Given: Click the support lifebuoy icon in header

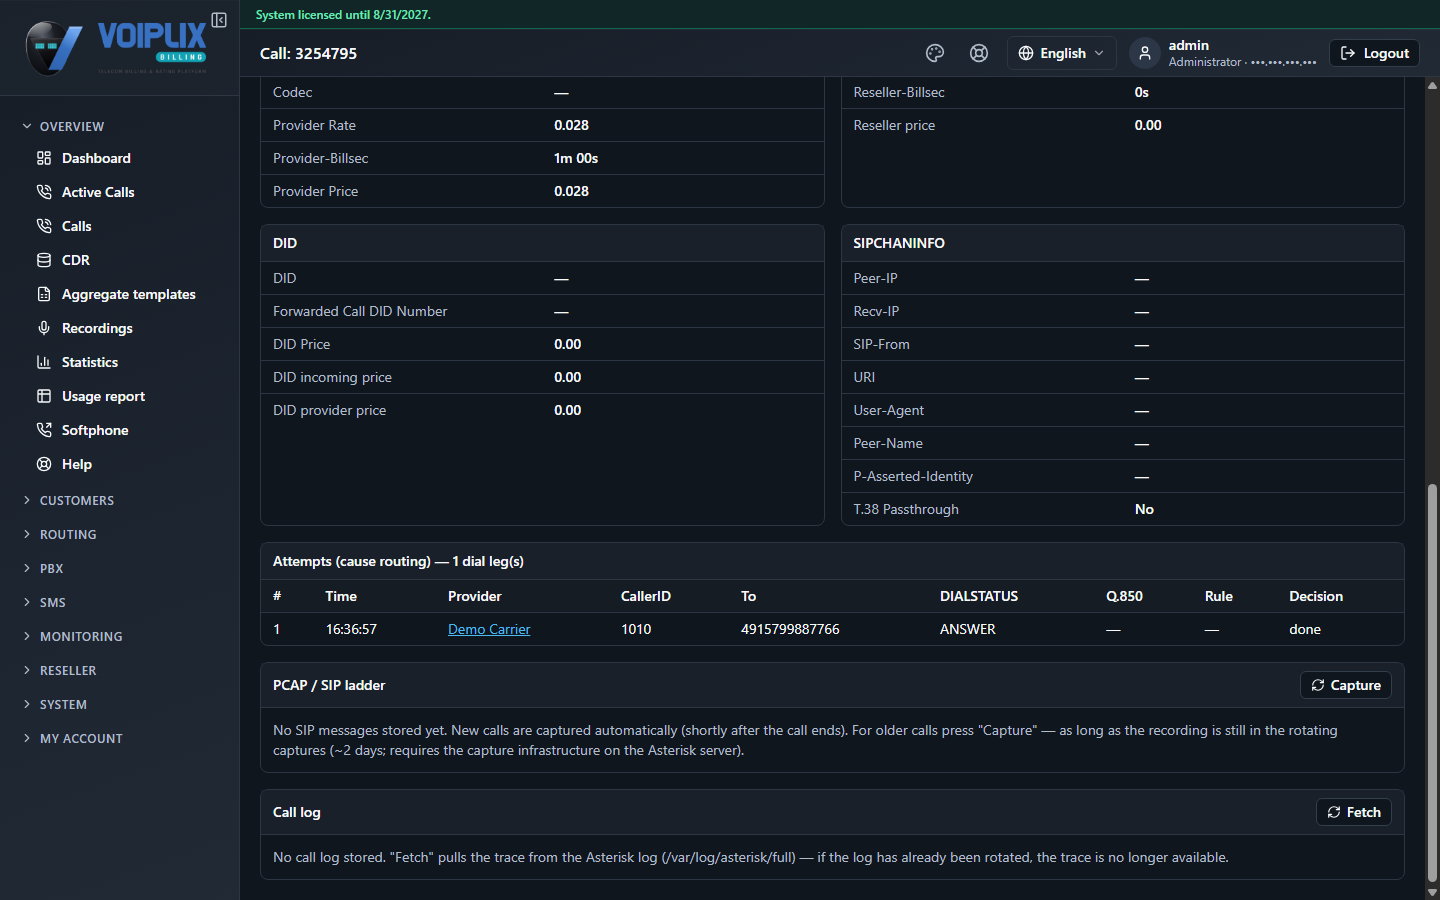Looking at the screenshot, I should coord(979,53).
